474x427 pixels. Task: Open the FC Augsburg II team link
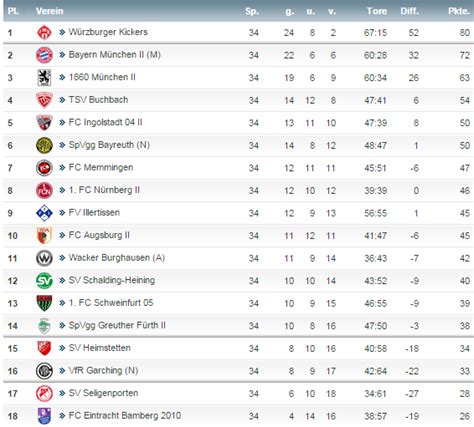point(99,235)
